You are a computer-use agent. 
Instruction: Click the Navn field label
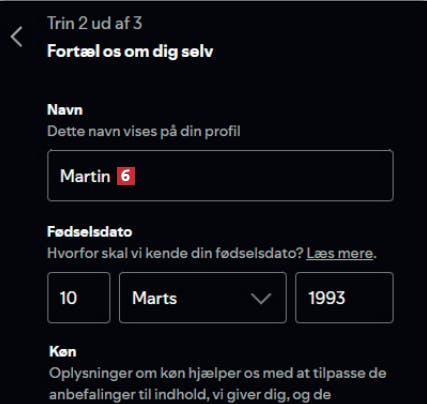pyautogui.click(x=65, y=110)
